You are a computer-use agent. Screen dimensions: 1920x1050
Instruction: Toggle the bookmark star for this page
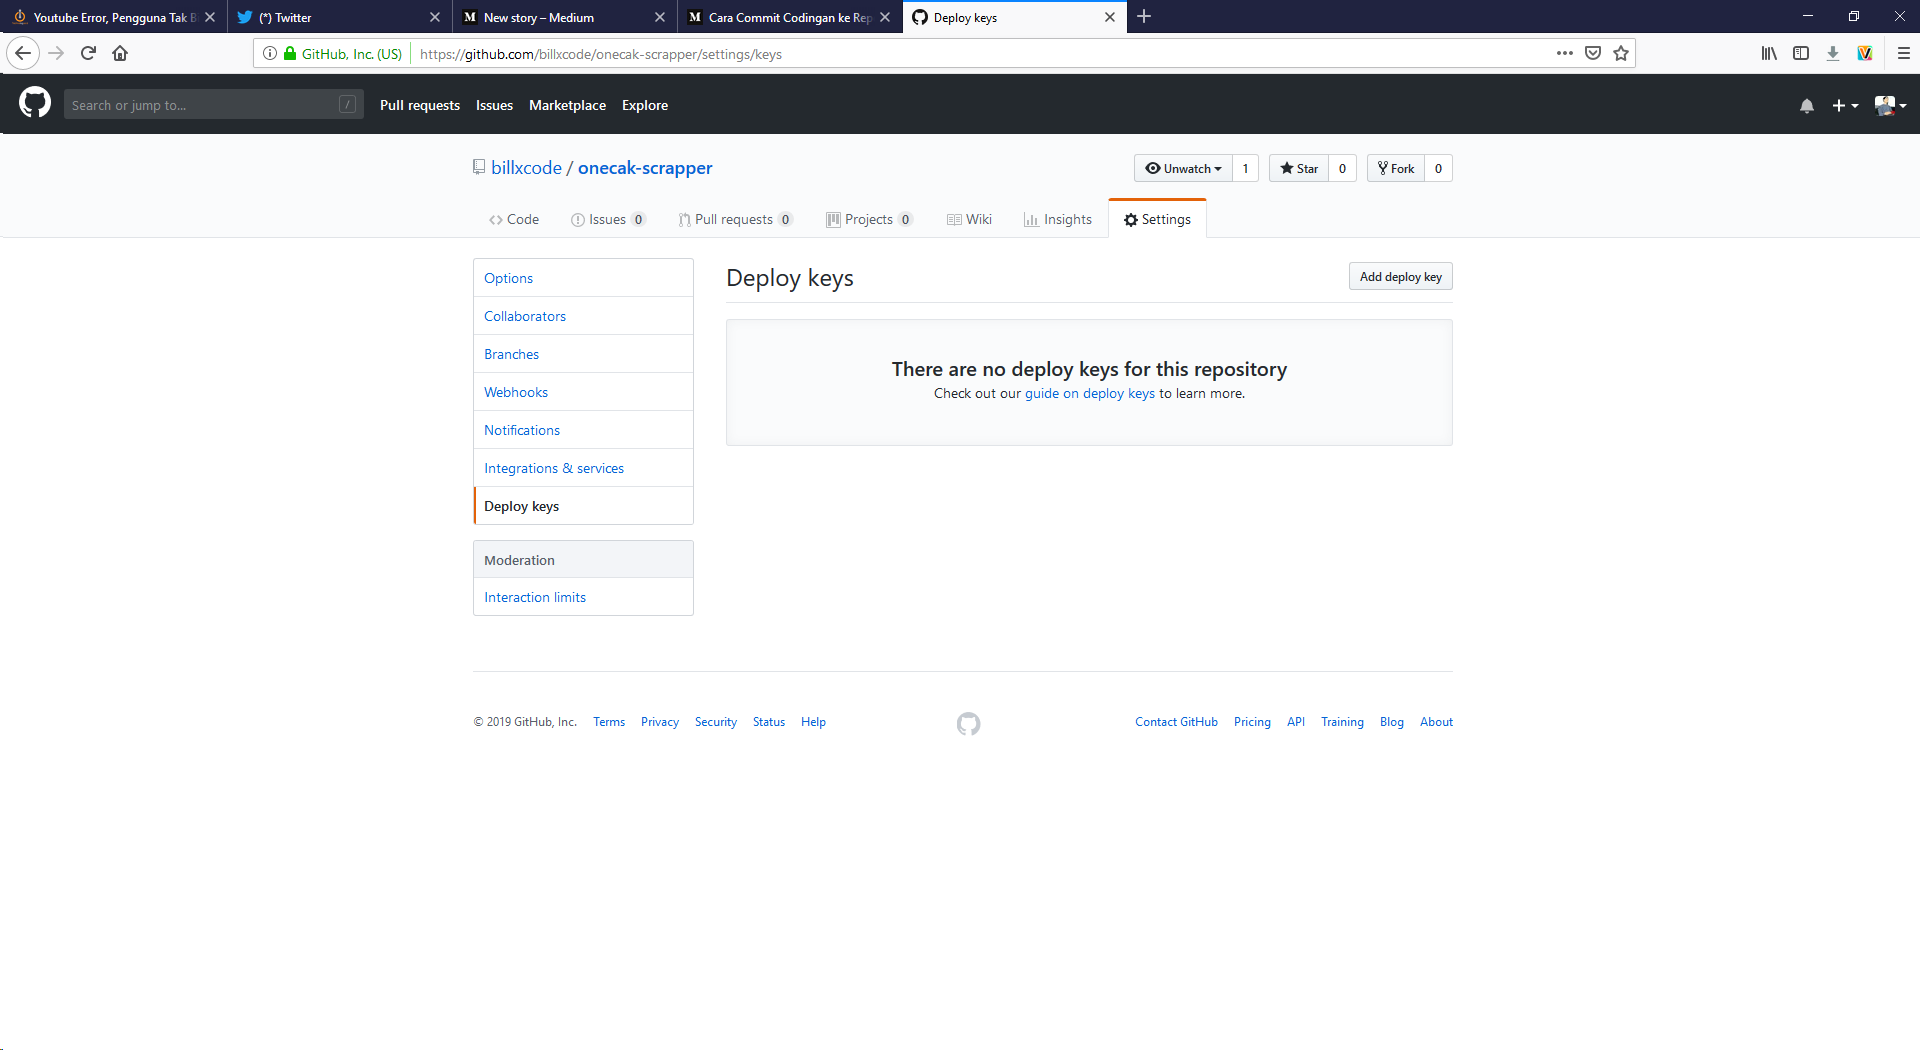tap(1621, 53)
